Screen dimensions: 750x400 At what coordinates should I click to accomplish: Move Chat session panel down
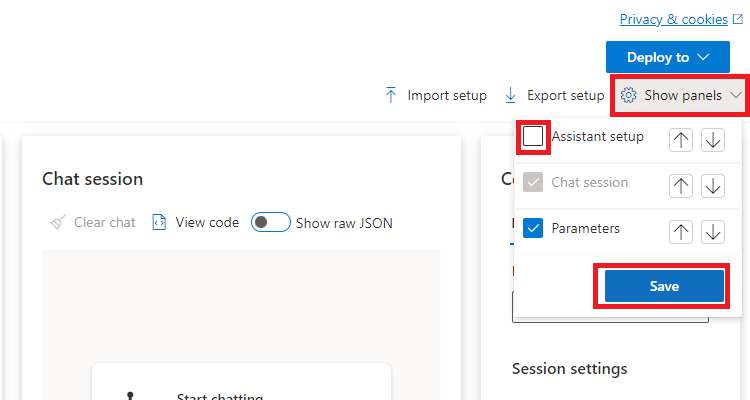pos(713,186)
